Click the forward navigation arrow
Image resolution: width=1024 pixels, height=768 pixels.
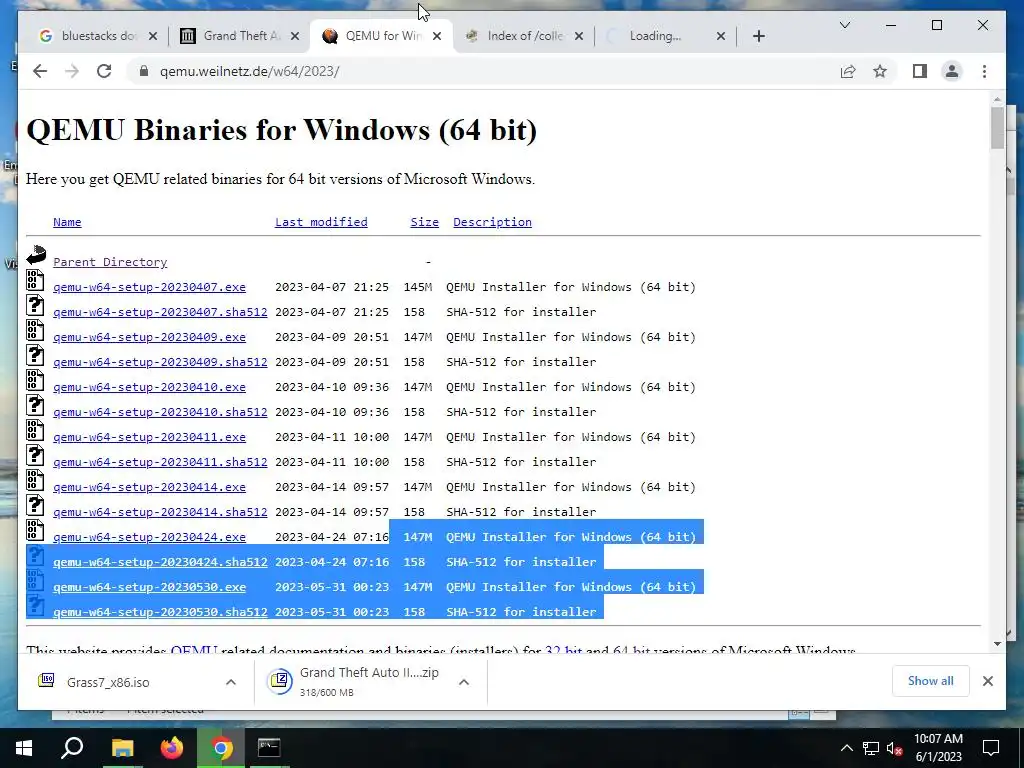[x=72, y=71]
